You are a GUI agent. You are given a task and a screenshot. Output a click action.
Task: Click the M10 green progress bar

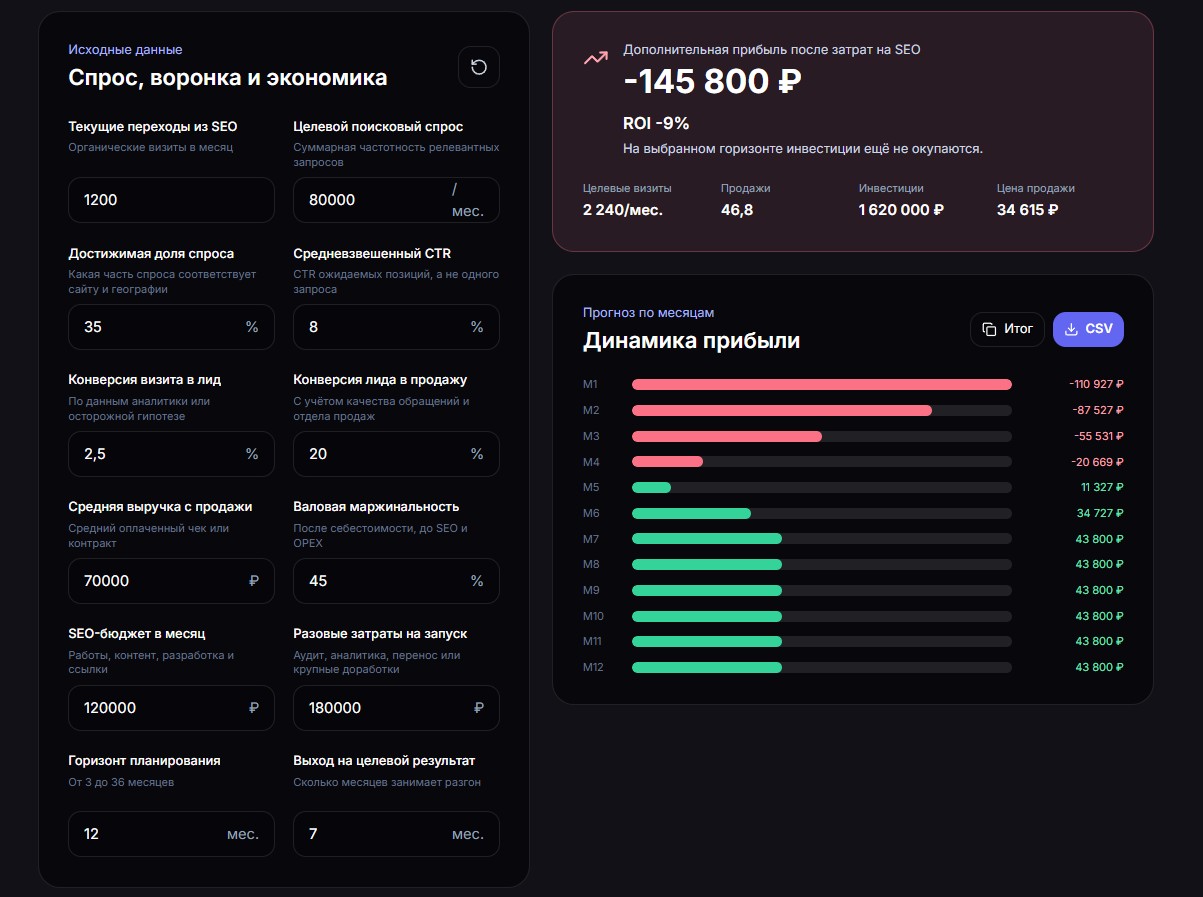(x=707, y=616)
